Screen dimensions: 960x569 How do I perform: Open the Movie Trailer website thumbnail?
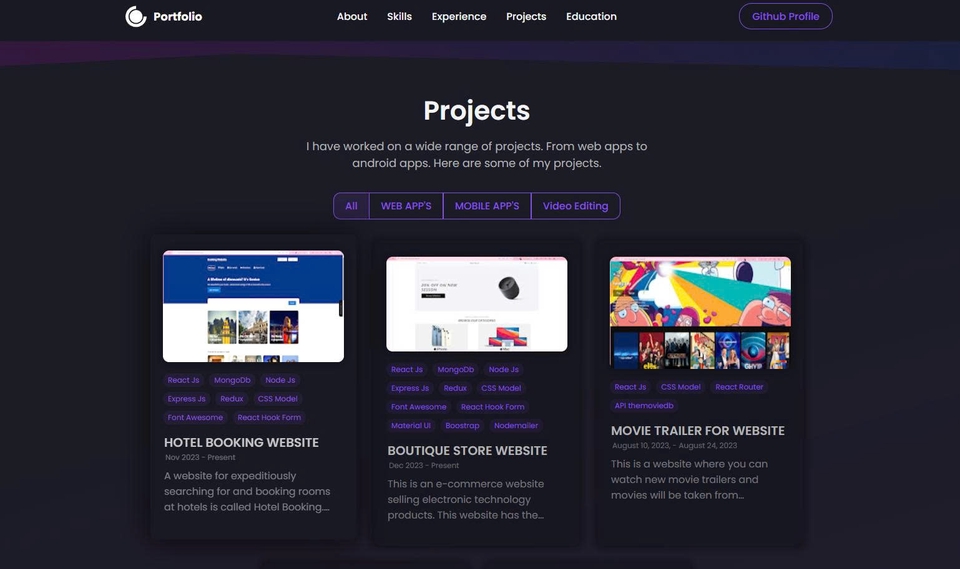point(700,313)
